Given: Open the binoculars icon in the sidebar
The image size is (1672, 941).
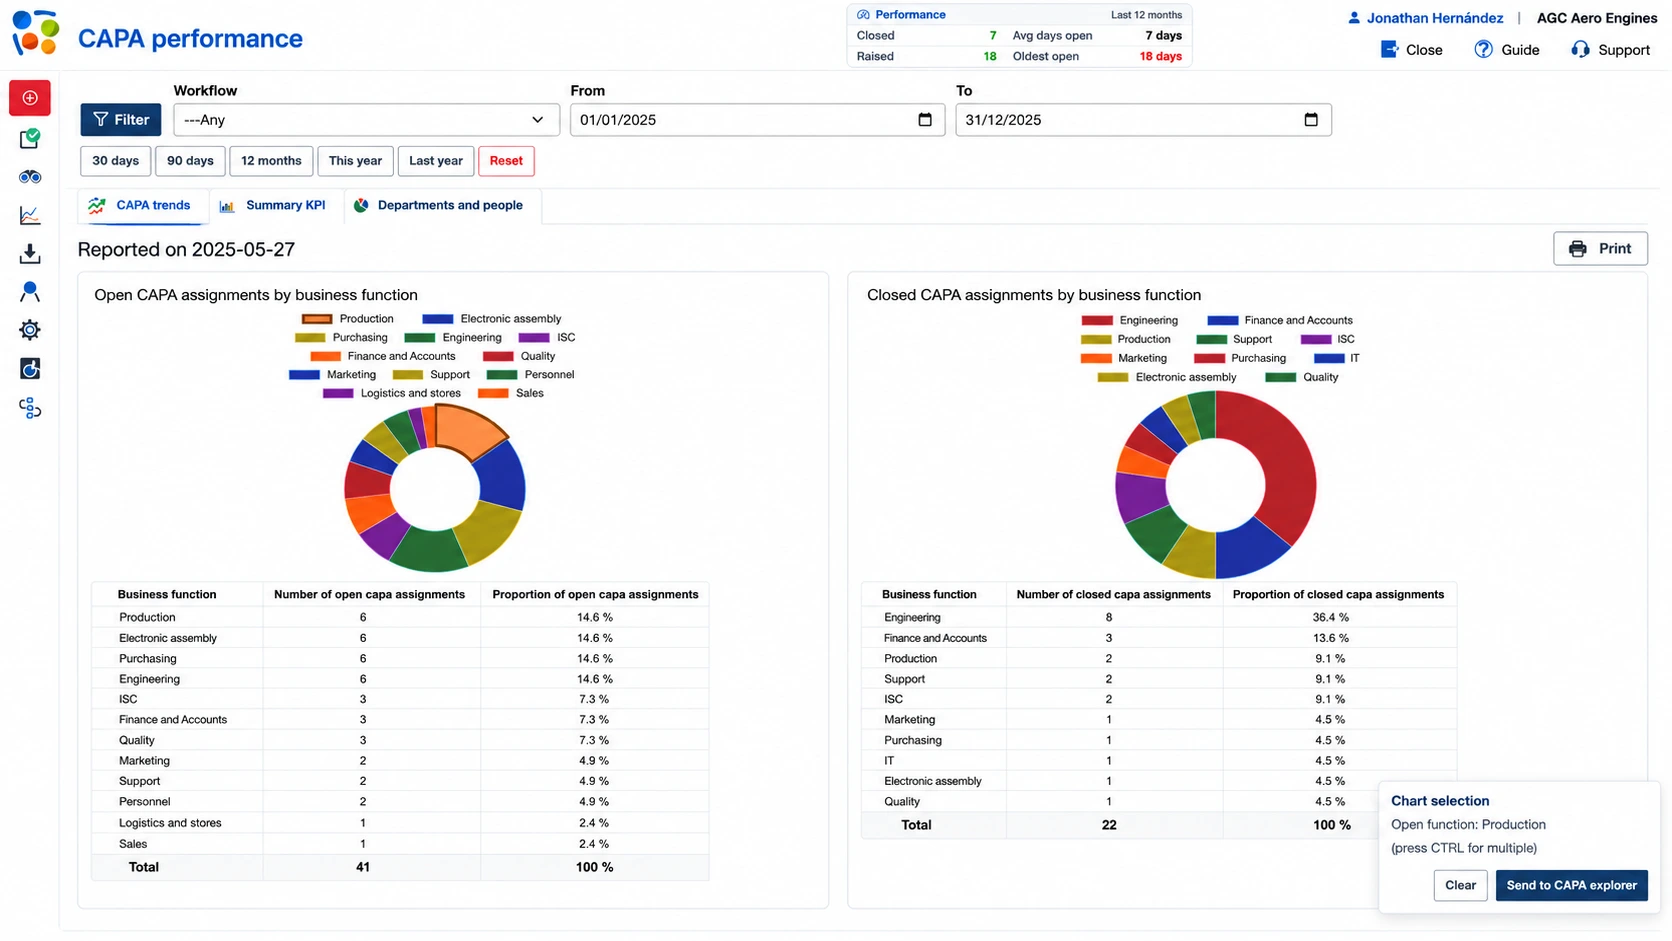Looking at the screenshot, I should click(x=30, y=177).
